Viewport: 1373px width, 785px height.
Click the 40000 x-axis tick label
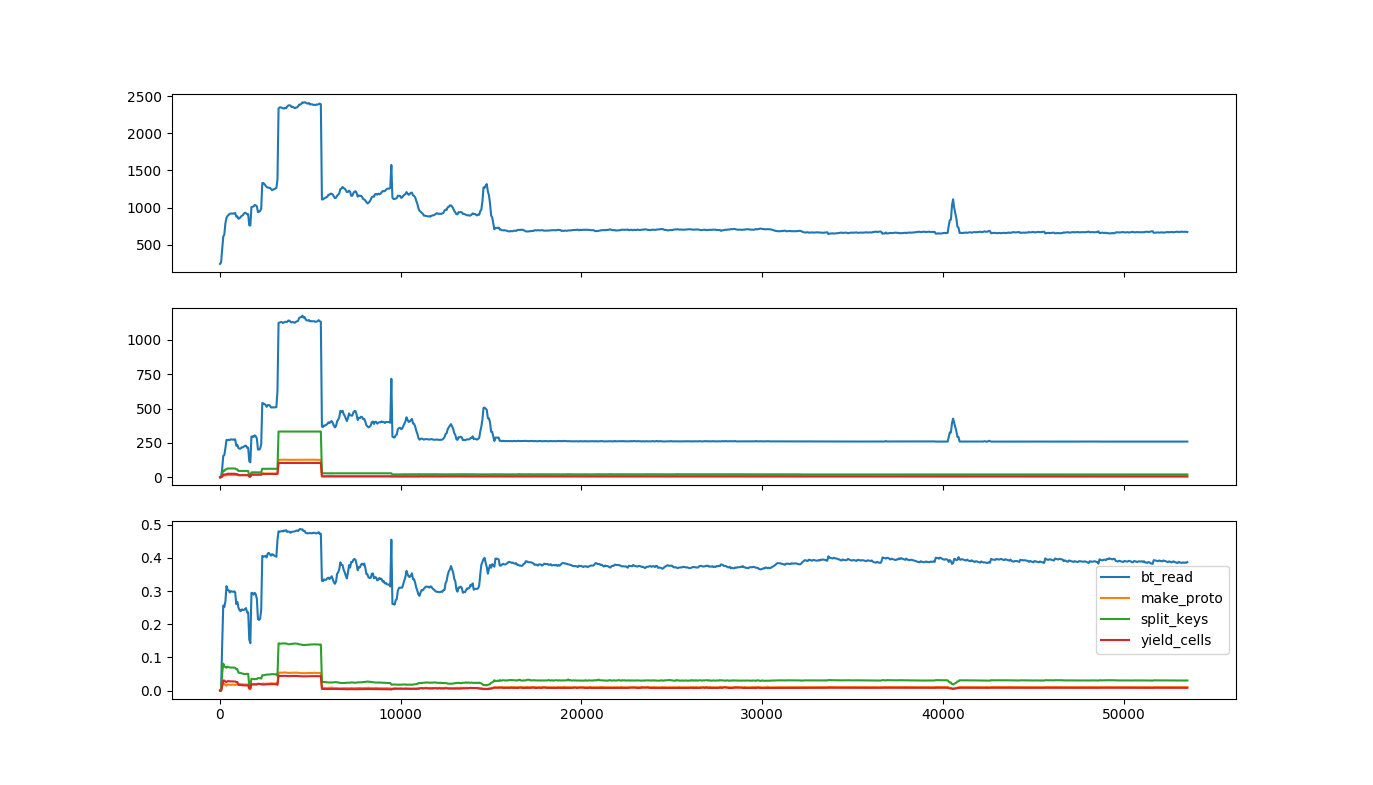tap(943, 715)
